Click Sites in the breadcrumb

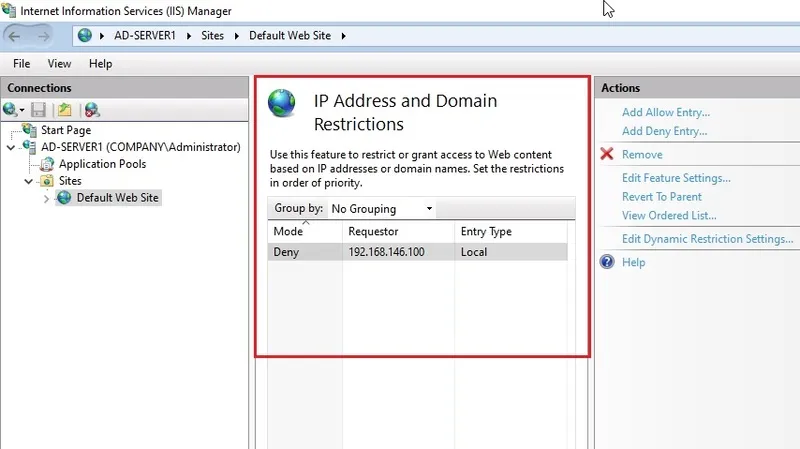click(212, 36)
